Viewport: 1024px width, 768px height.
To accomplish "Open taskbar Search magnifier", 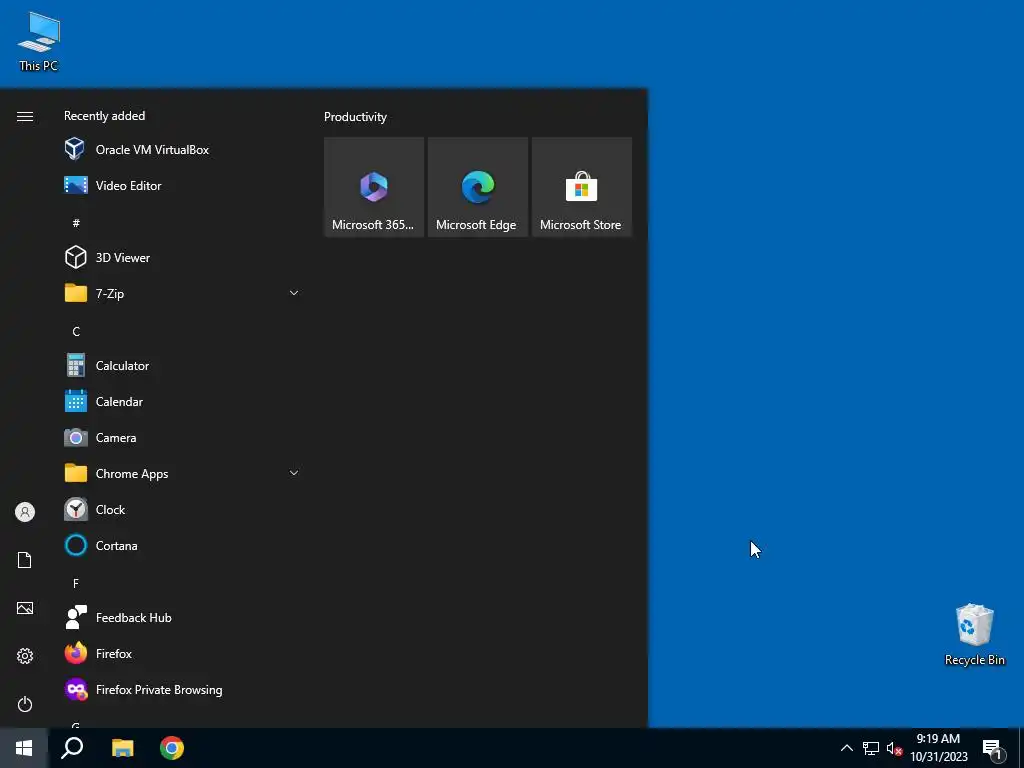I will click(x=72, y=748).
